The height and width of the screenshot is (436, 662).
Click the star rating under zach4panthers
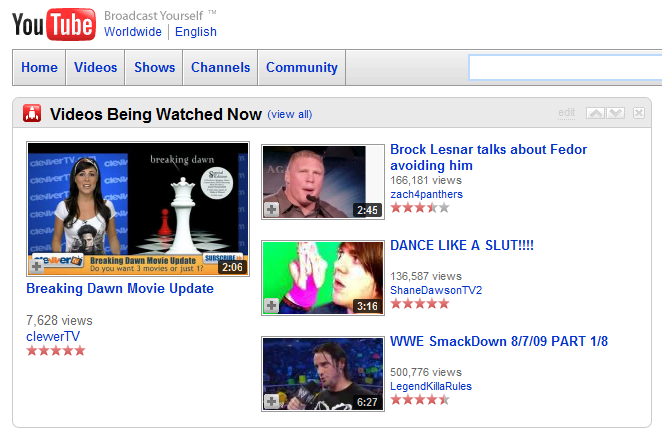click(x=420, y=208)
